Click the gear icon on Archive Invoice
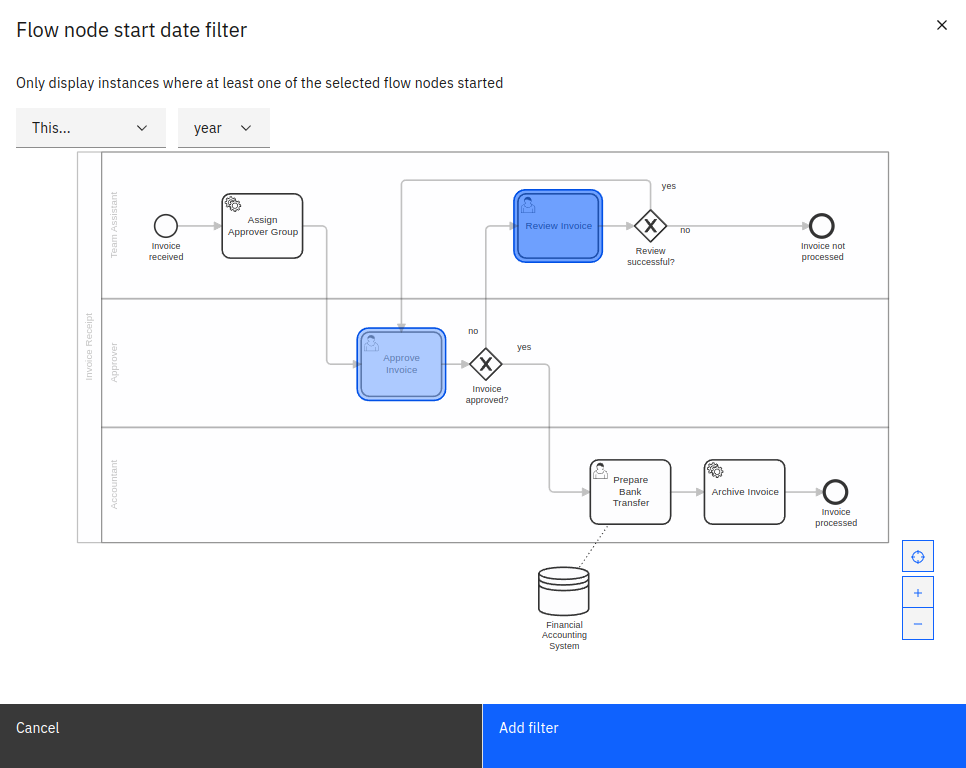 715,470
